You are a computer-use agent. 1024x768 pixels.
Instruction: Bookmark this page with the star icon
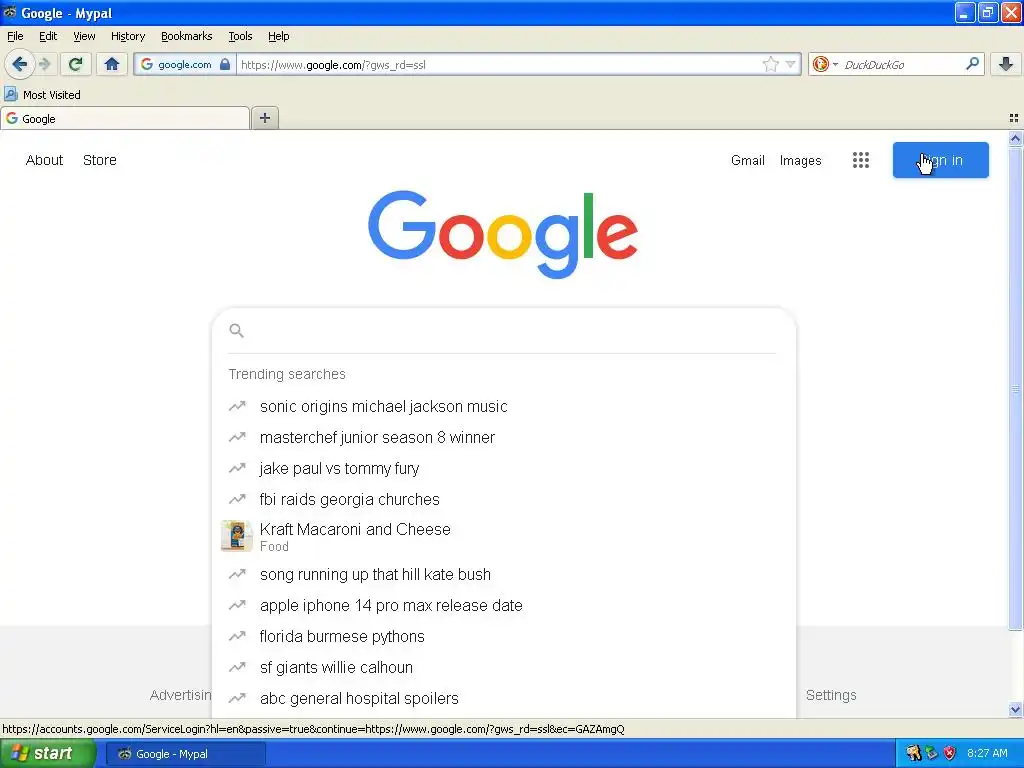pos(771,64)
